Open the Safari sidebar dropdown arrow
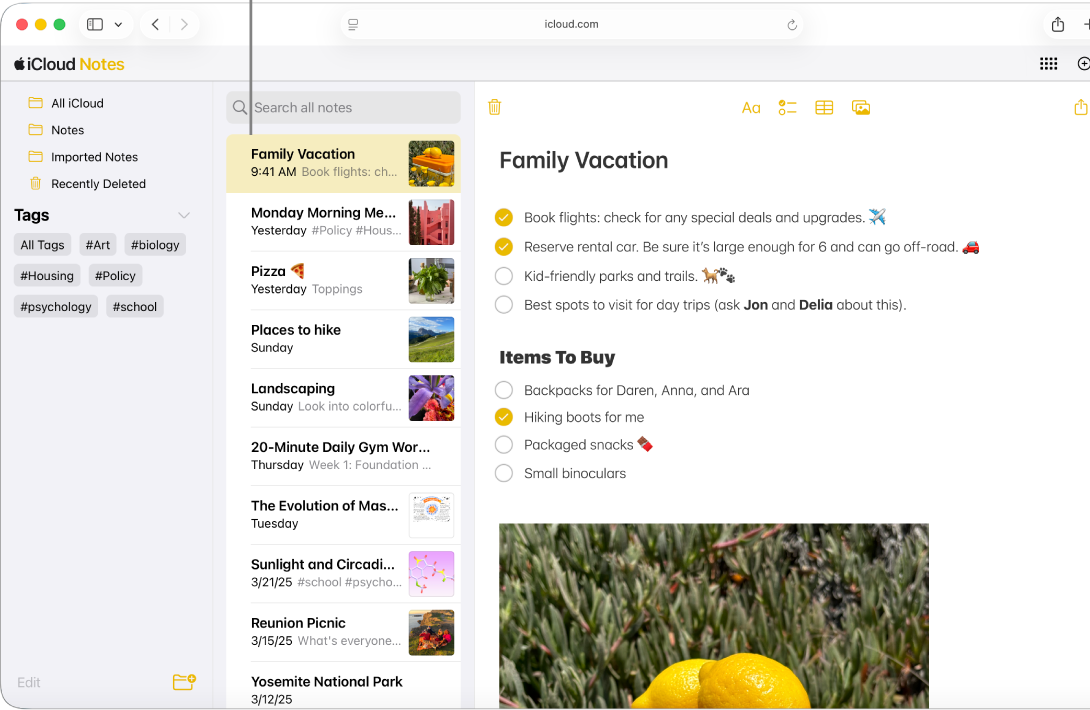Screen dimensions: 1090x710 point(118,24)
